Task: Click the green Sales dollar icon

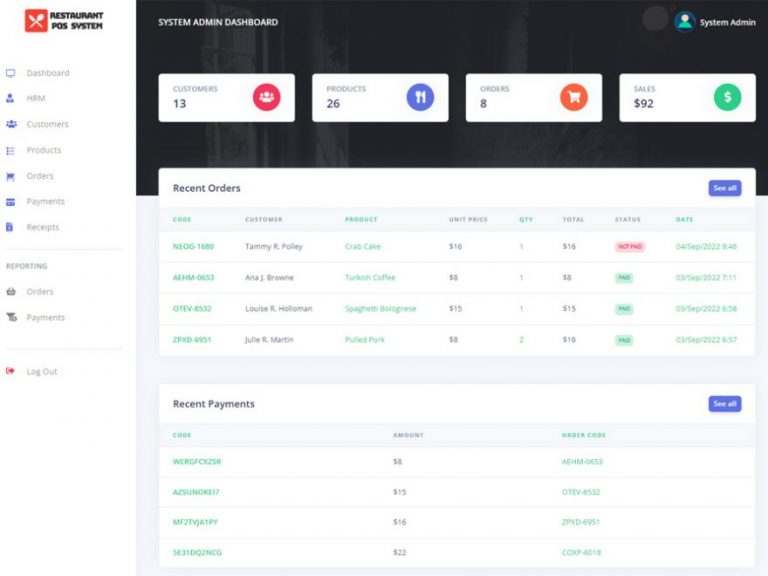Action: tap(727, 97)
